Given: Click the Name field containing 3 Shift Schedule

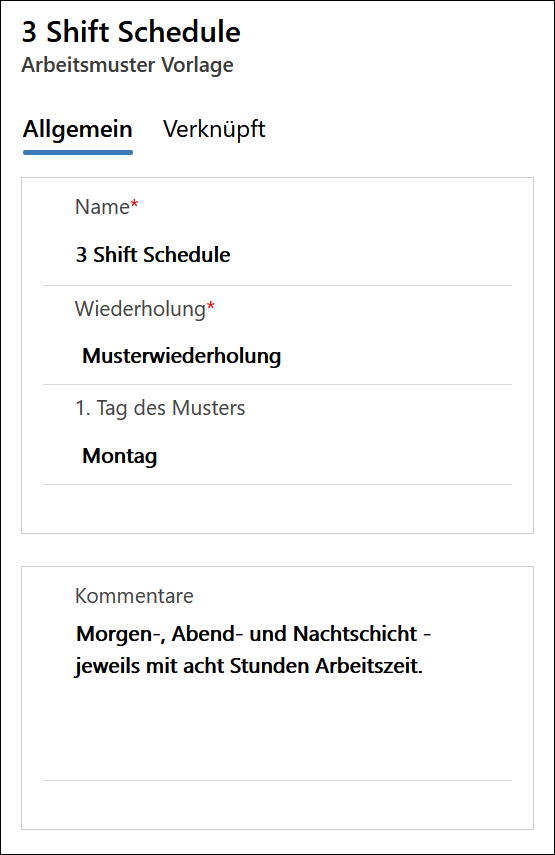Looking at the screenshot, I should click(278, 255).
